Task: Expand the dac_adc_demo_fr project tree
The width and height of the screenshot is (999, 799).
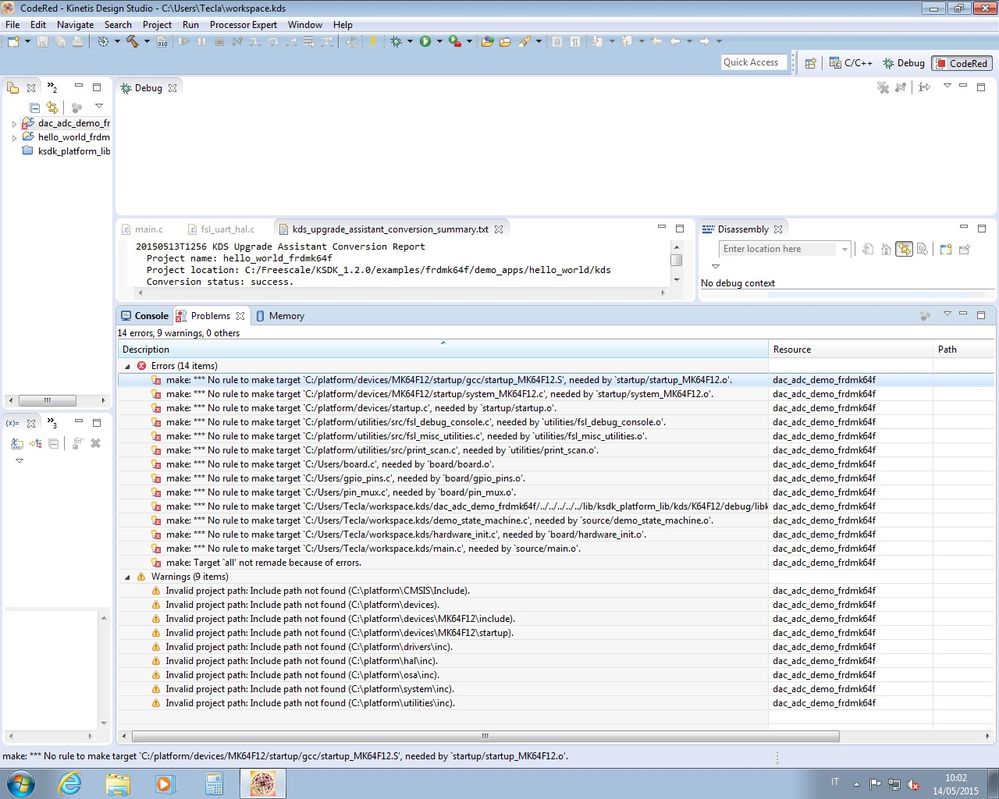Action: coord(14,124)
